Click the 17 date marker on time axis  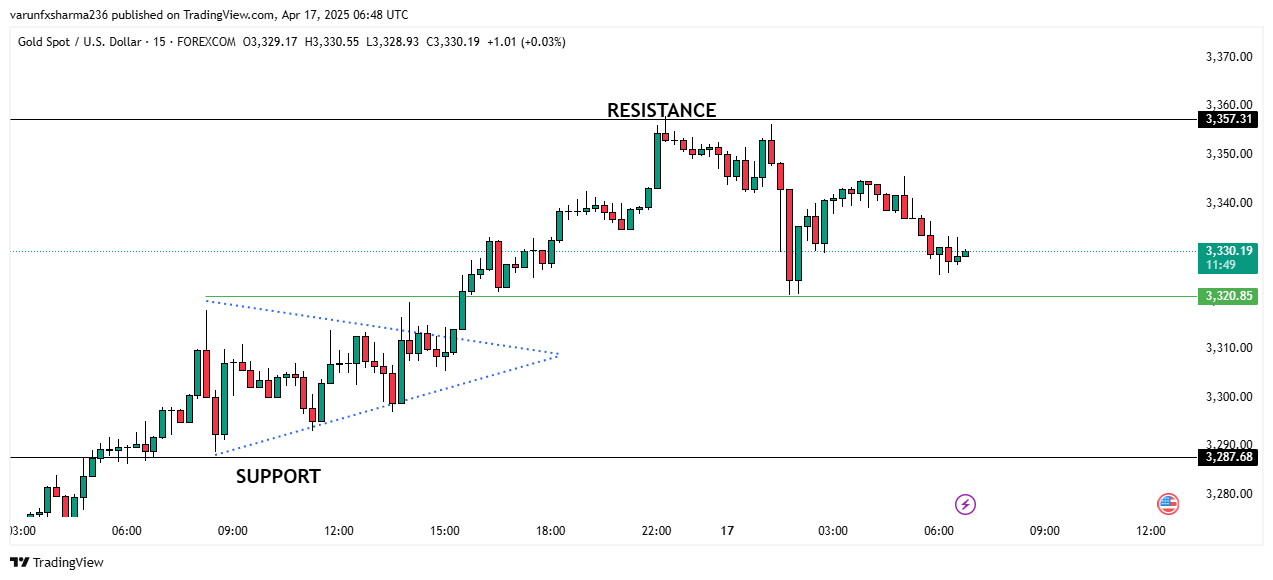727,531
